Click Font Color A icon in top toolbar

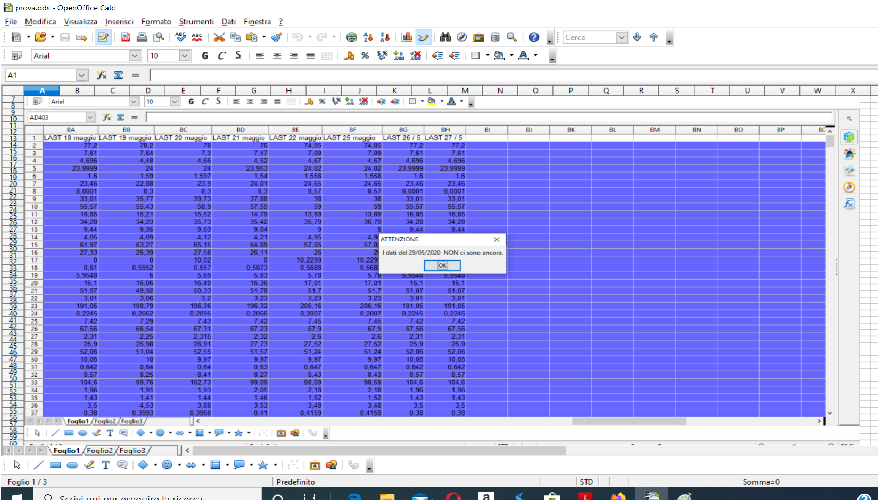tap(523, 55)
